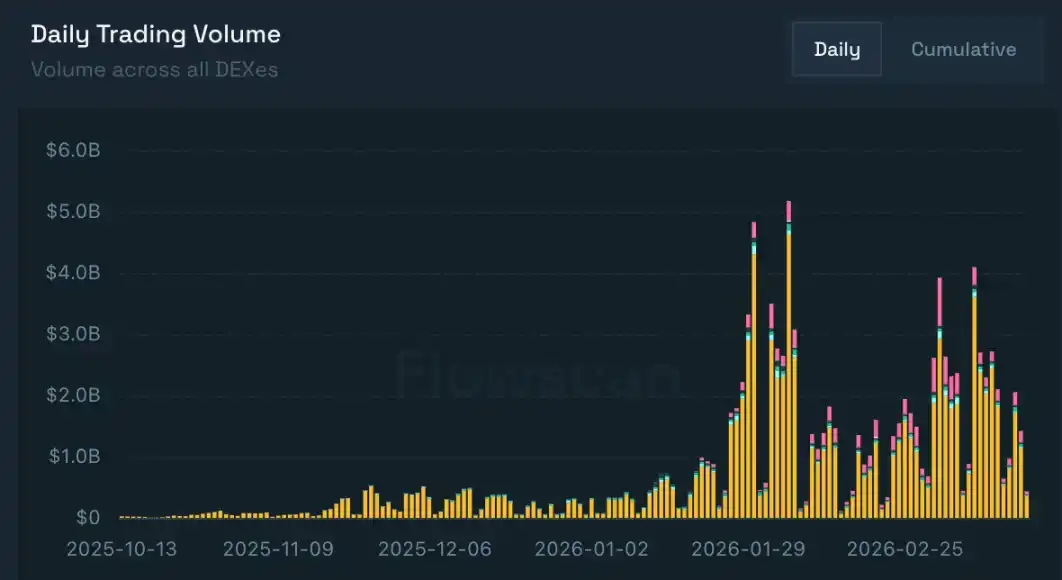Image resolution: width=1062 pixels, height=580 pixels.
Task: Switch to the Cumulative view
Action: coord(963,50)
